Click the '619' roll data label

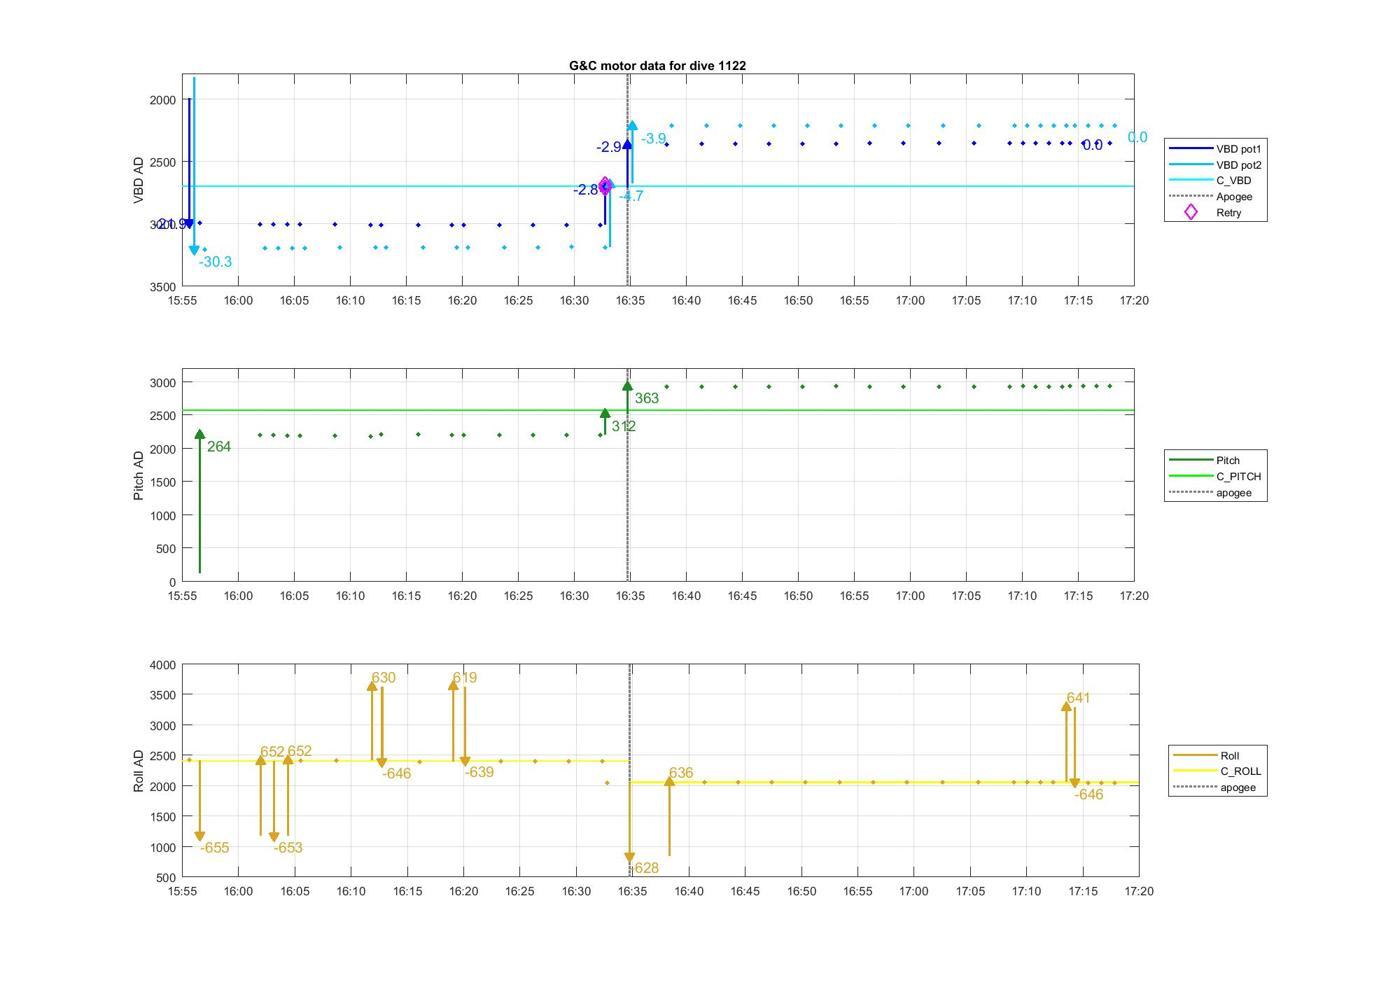pyautogui.click(x=465, y=678)
